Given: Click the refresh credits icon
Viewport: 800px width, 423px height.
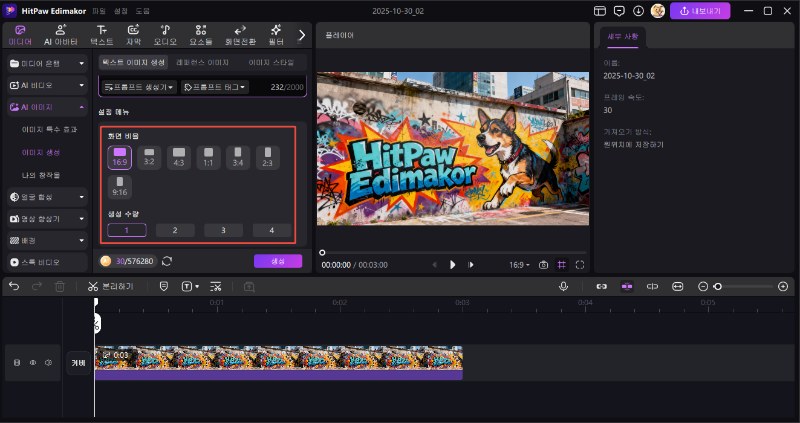Looking at the screenshot, I should pos(167,261).
